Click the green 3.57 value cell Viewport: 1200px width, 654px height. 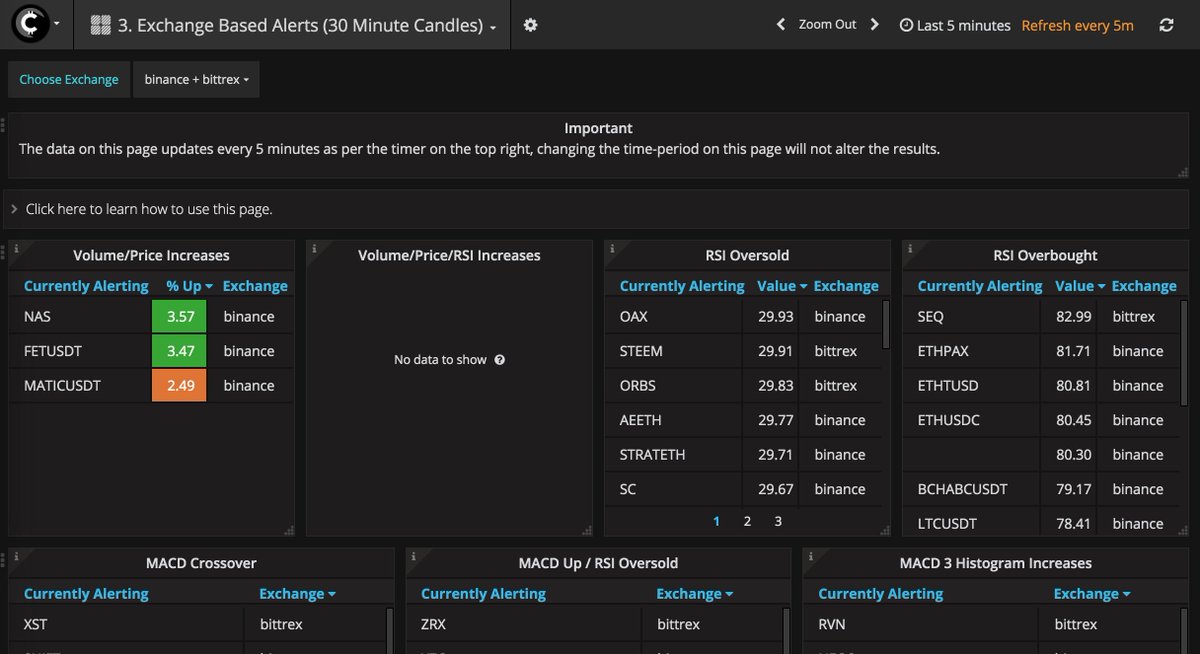pos(179,317)
